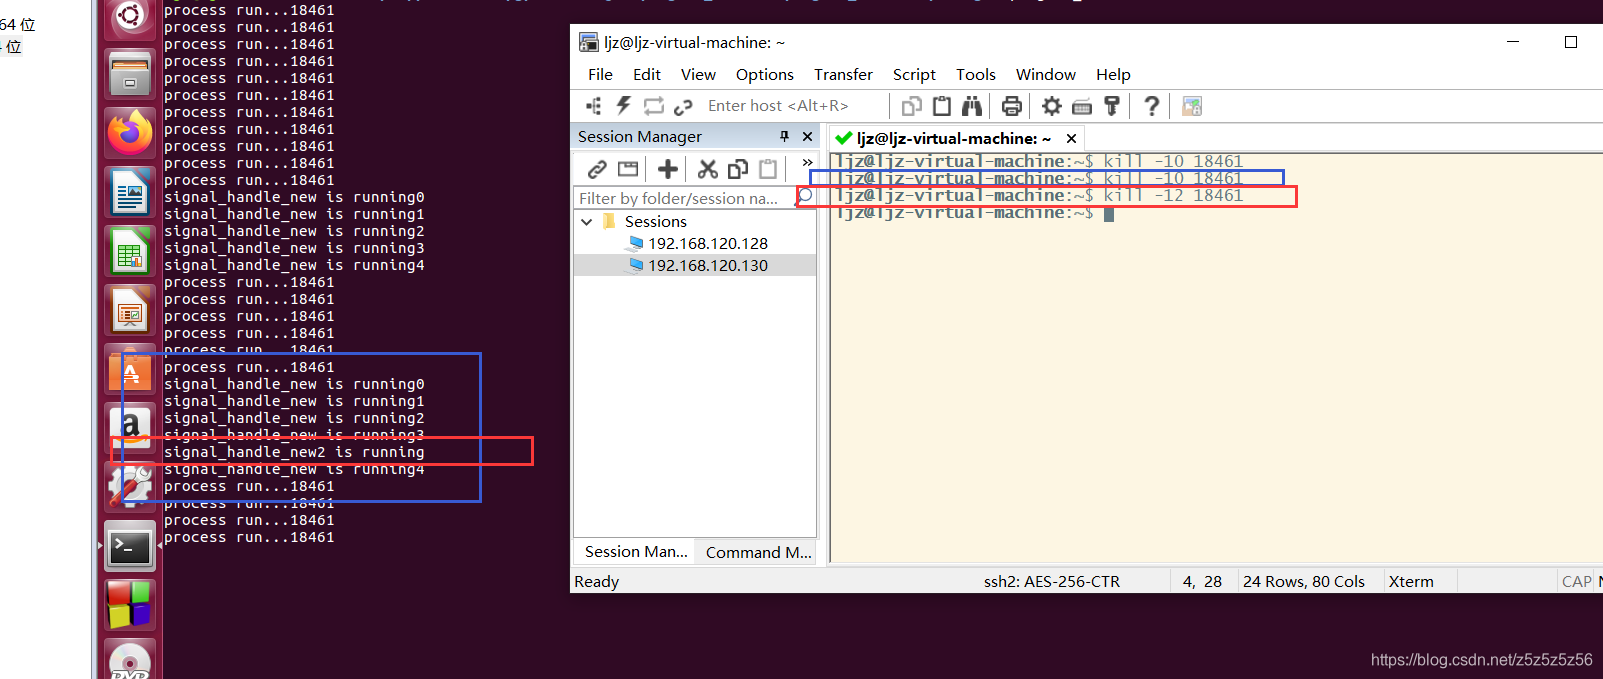
Task: Click the New Session plus icon
Action: pos(668,169)
